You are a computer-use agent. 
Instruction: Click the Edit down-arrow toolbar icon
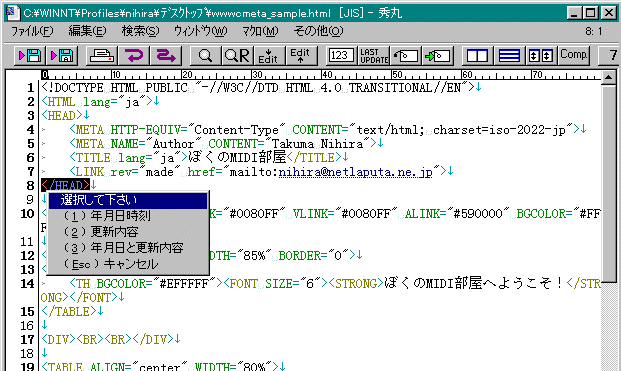click(269, 55)
